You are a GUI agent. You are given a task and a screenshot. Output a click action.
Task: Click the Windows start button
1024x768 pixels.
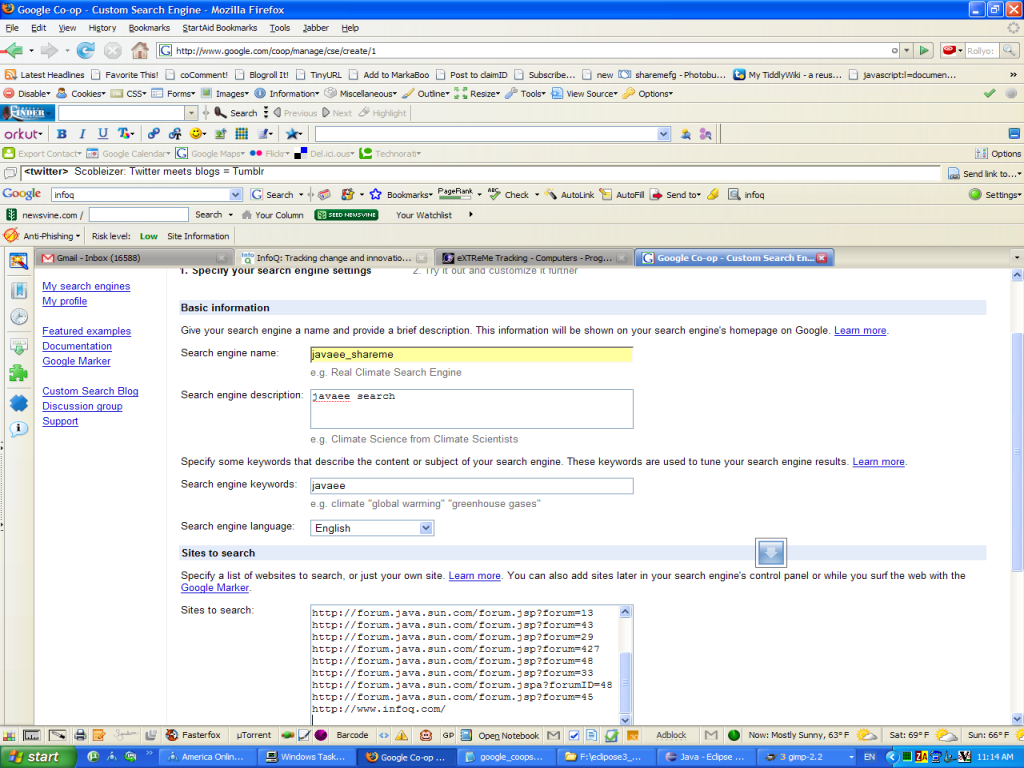[x=37, y=757]
